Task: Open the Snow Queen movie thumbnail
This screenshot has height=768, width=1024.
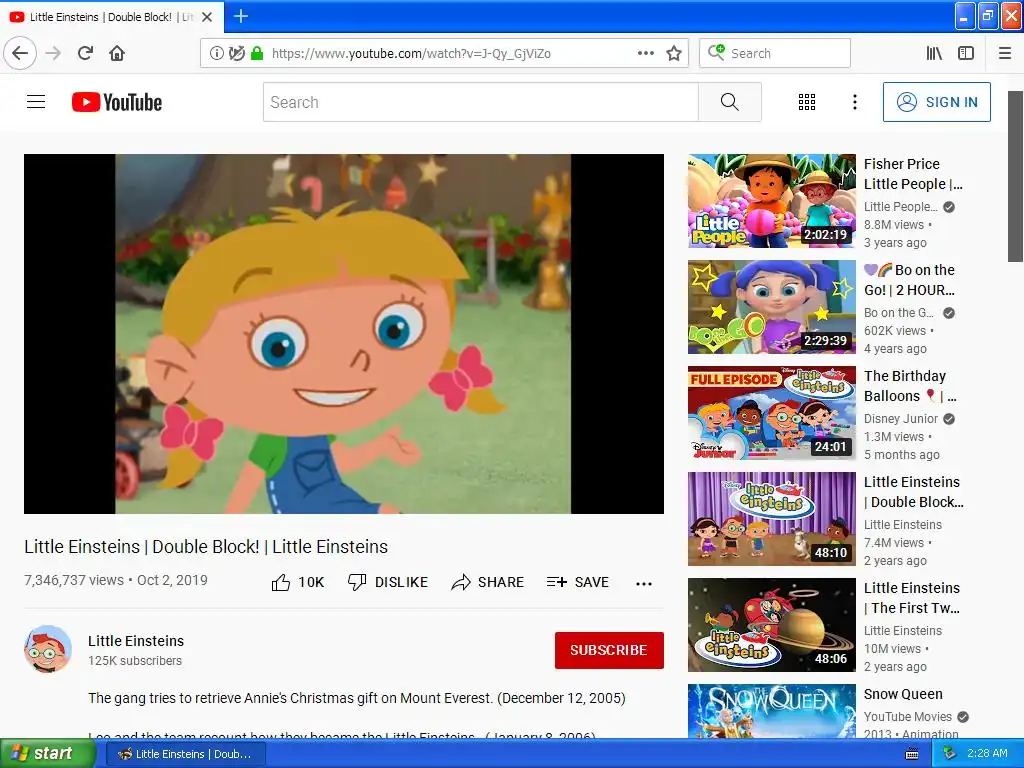Action: click(771, 711)
